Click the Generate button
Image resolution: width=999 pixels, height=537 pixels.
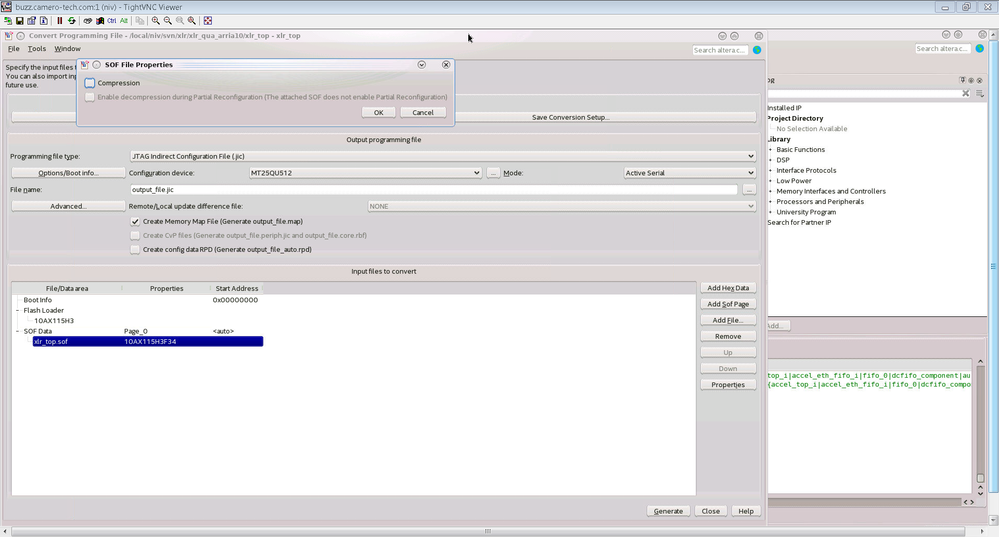(x=668, y=511)
